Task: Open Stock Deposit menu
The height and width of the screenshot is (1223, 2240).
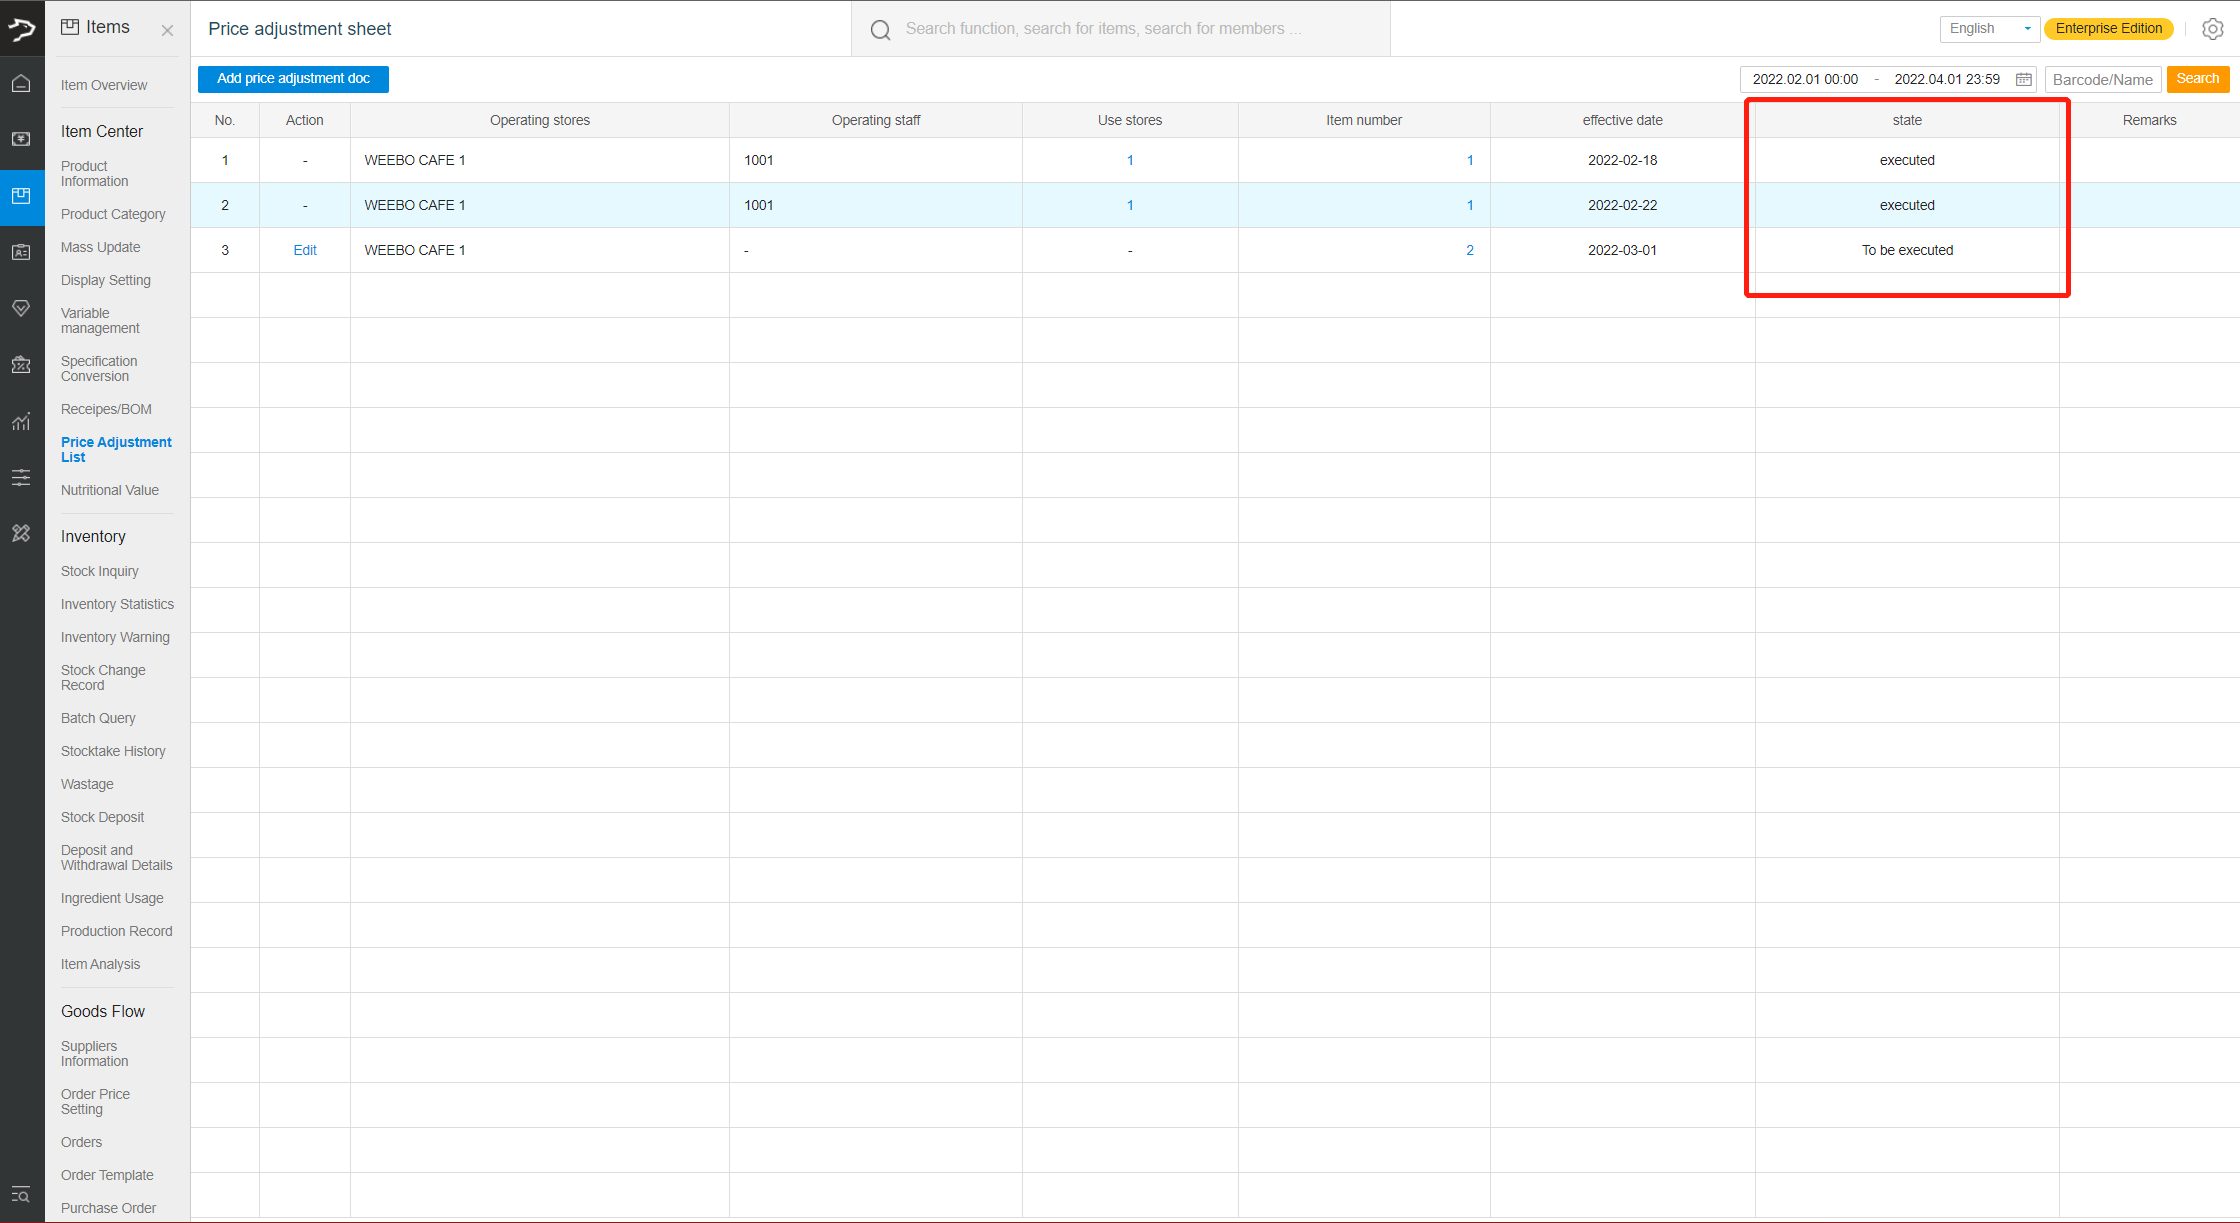Action: click(102, 817)
